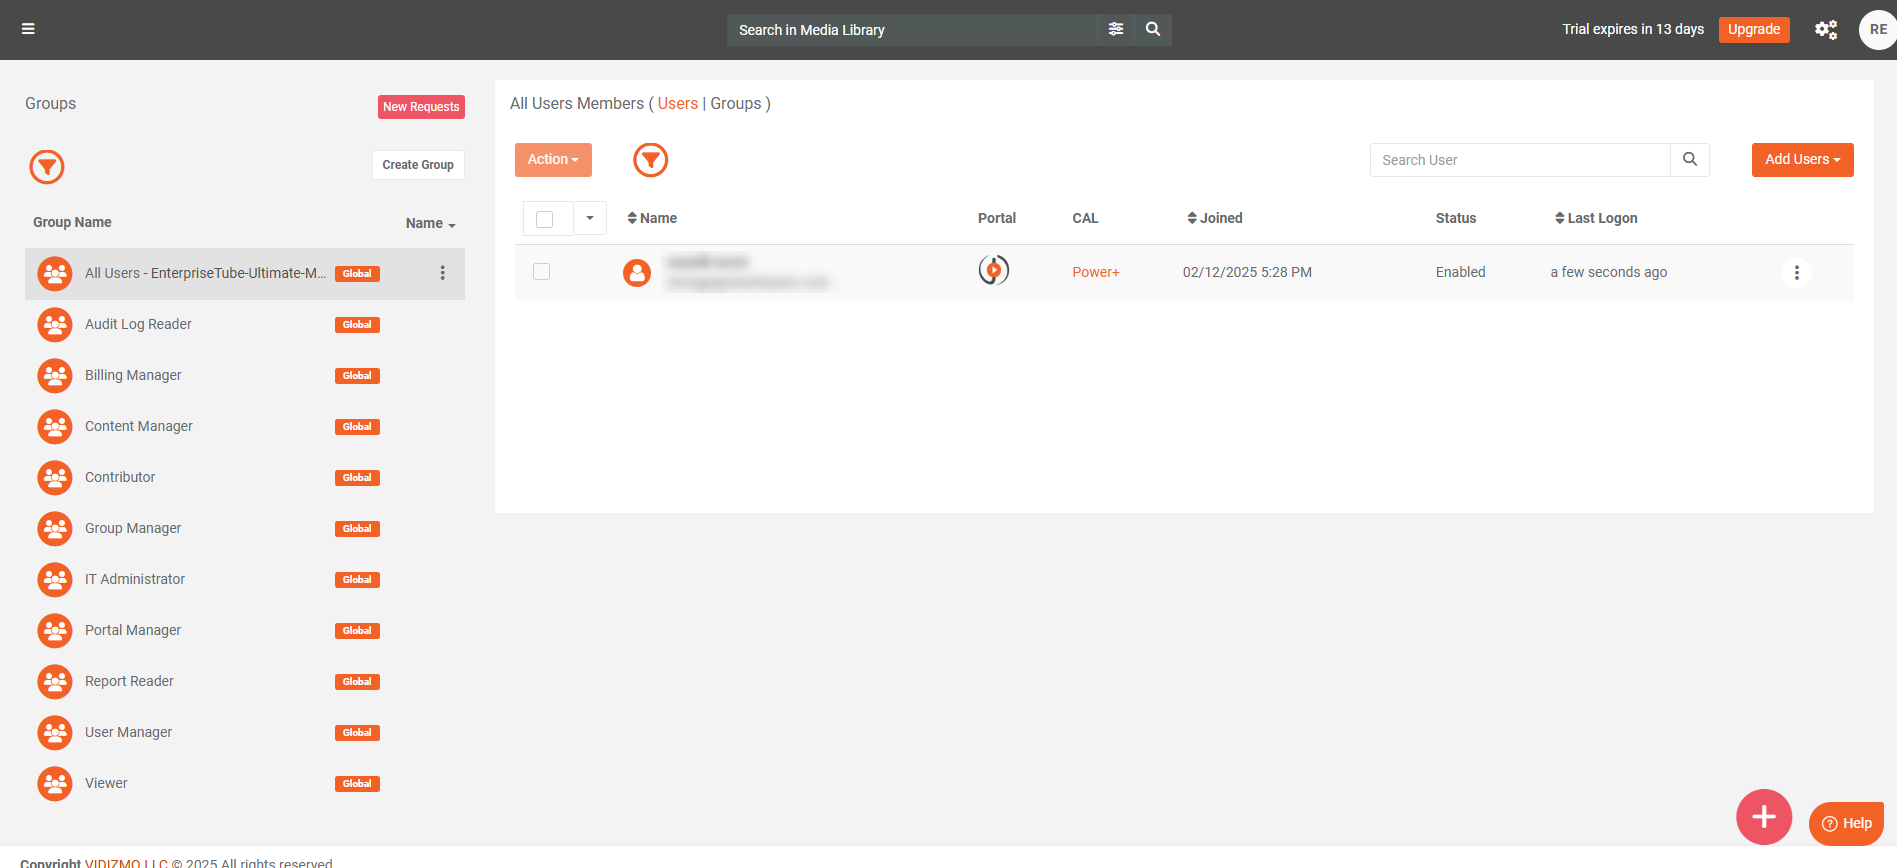The image size is (1897, 868).
Task: Click the groups filter funnel icon
Action: pos(47,167)
